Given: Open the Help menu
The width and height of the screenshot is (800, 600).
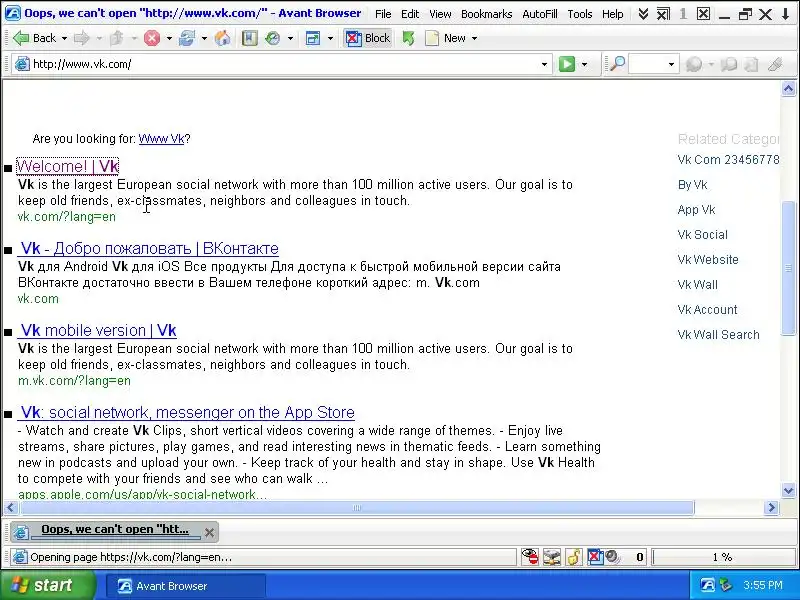Looking at the screenshot, I should (612, 14).
